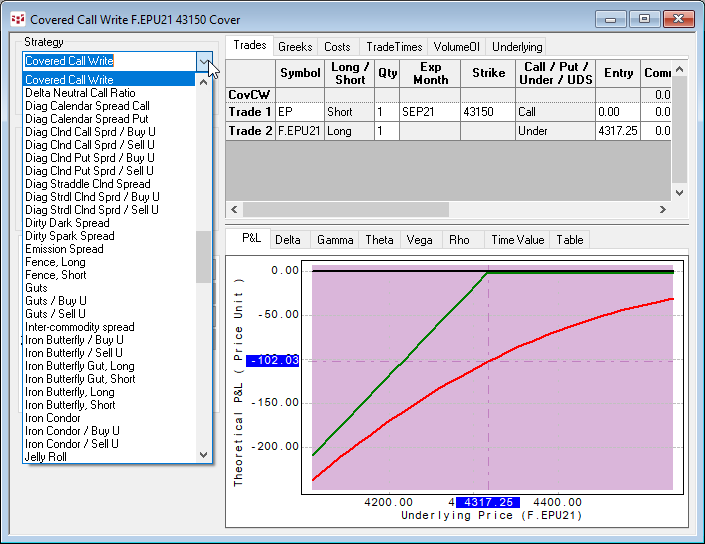Choose Jelly Roll strategy option

click(46, 457)
